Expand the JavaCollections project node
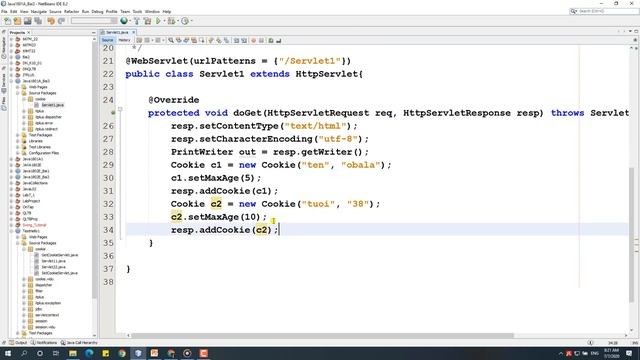This screenshot has height=360, width=640. 11,183
